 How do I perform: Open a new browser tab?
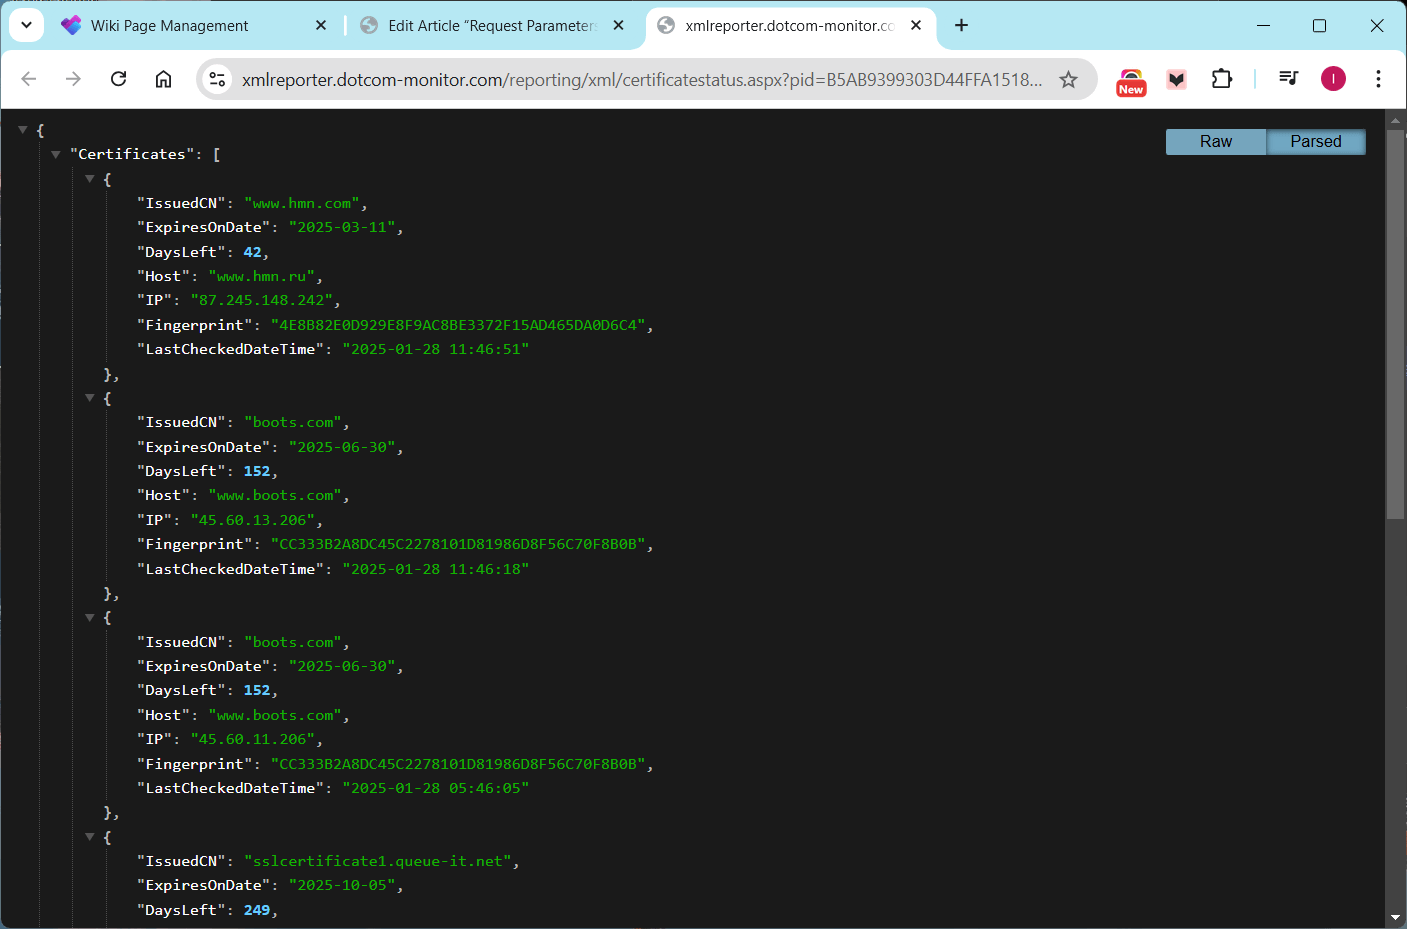(x=961, y=25)
